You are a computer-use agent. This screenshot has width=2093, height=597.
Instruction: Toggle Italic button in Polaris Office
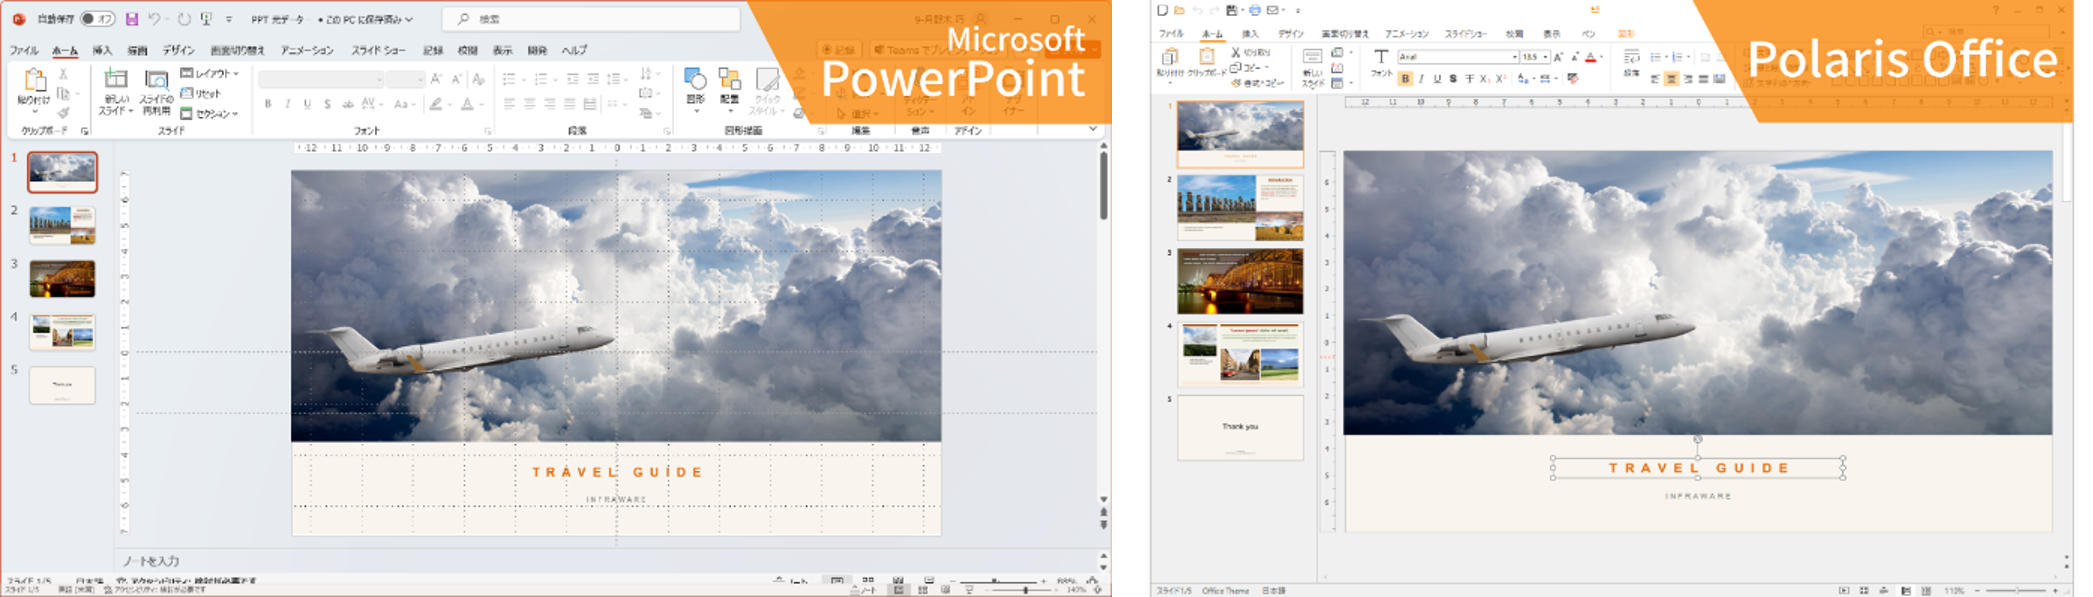(x=1421, y=79)
